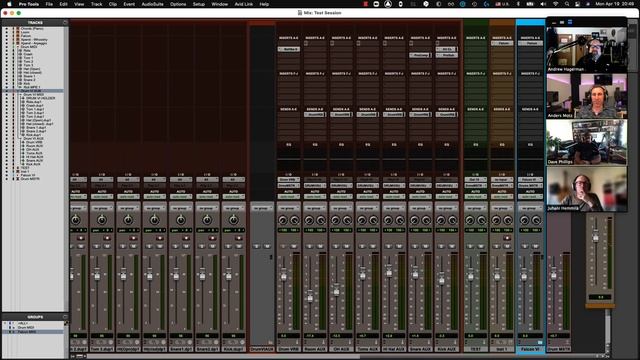This screenshot has width=640, height=360.
Task: Open the Track menu
Action: (x=96, y=4)
